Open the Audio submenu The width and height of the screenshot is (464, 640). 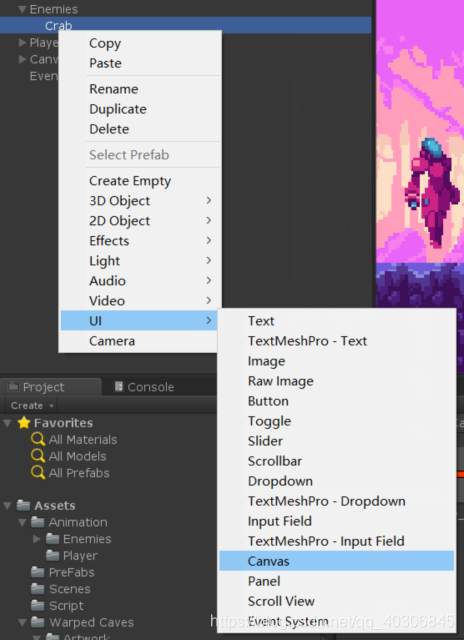click(140, 281)
